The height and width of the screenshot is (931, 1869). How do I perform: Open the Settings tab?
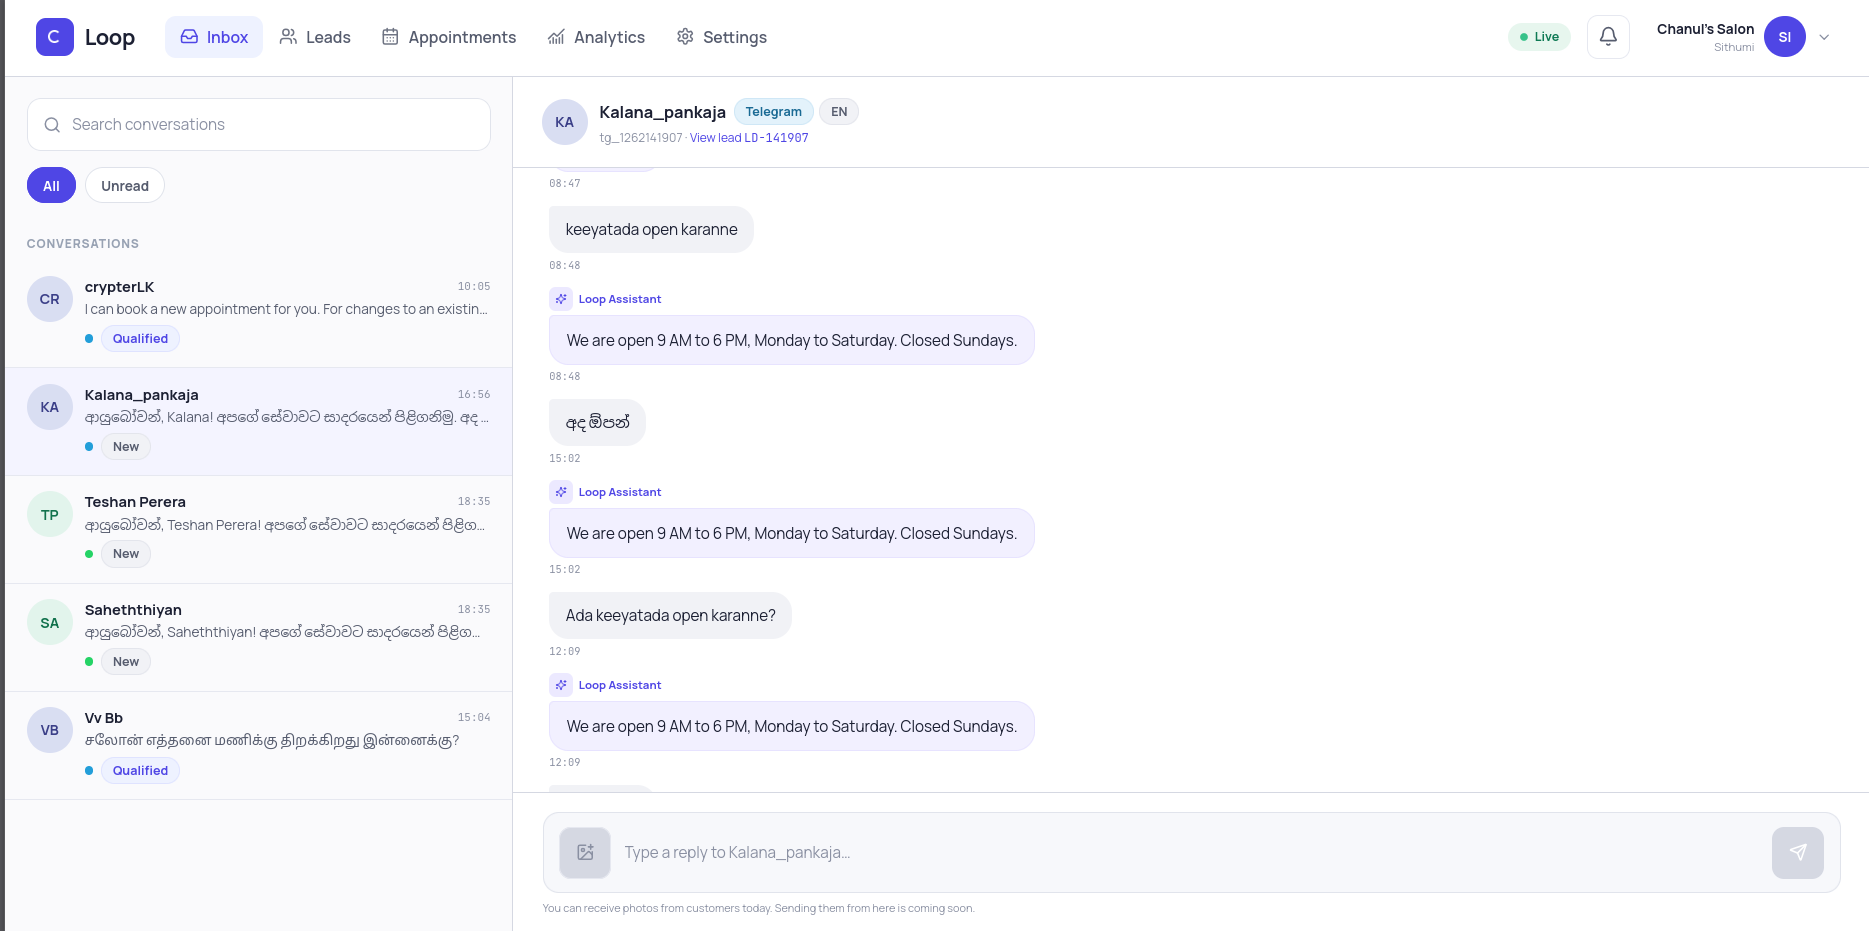(x=722, y=37)
